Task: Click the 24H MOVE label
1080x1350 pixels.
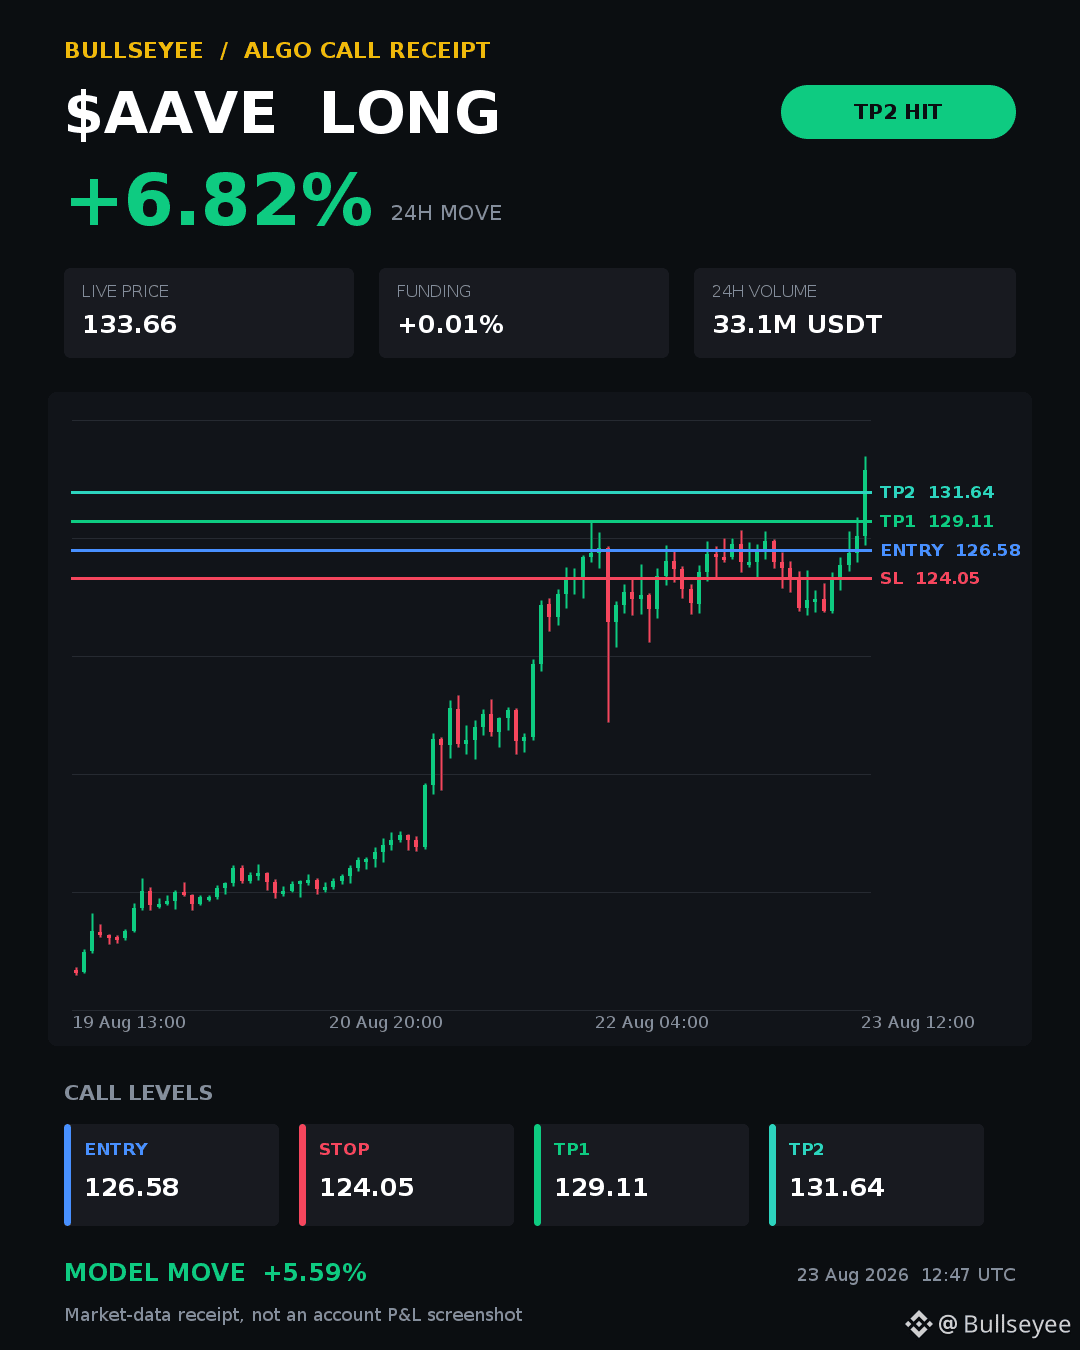Action: (x=446, y=213)
